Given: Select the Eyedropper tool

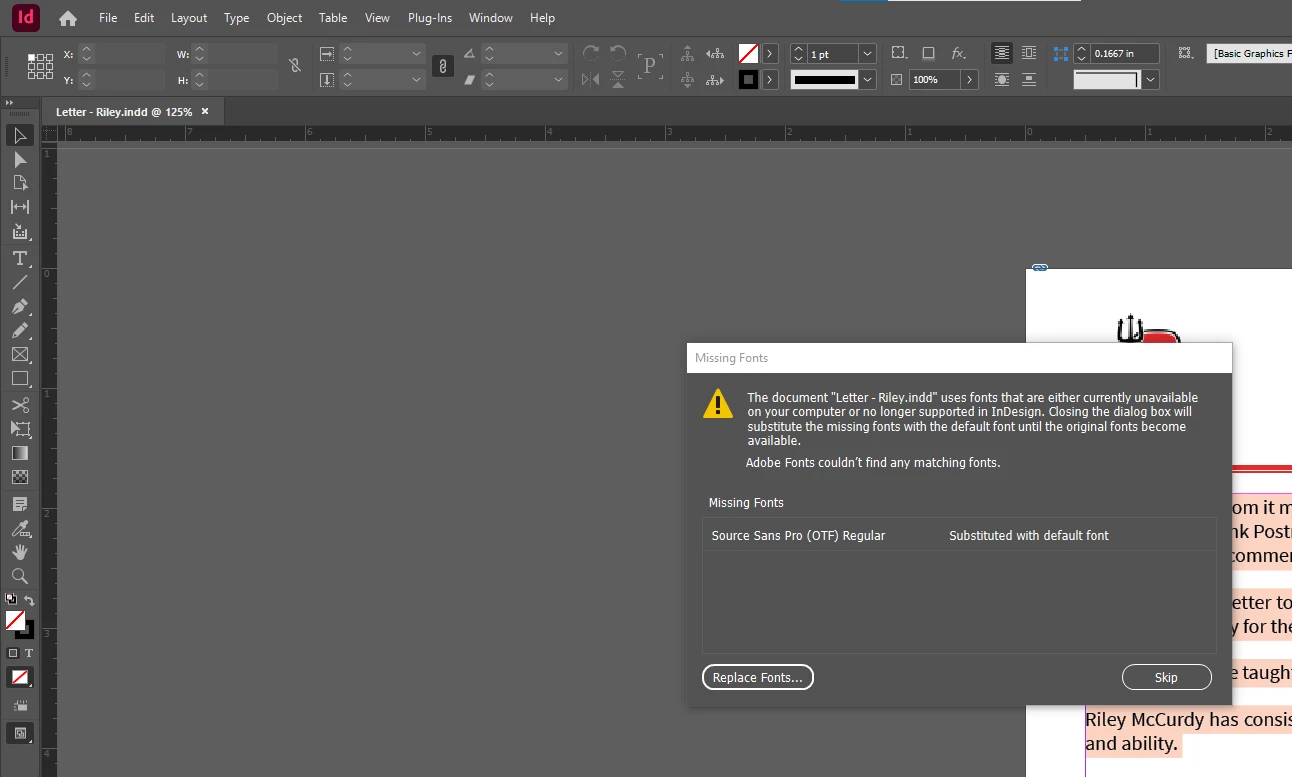Looking at the screenshot, I should [20, 528].
